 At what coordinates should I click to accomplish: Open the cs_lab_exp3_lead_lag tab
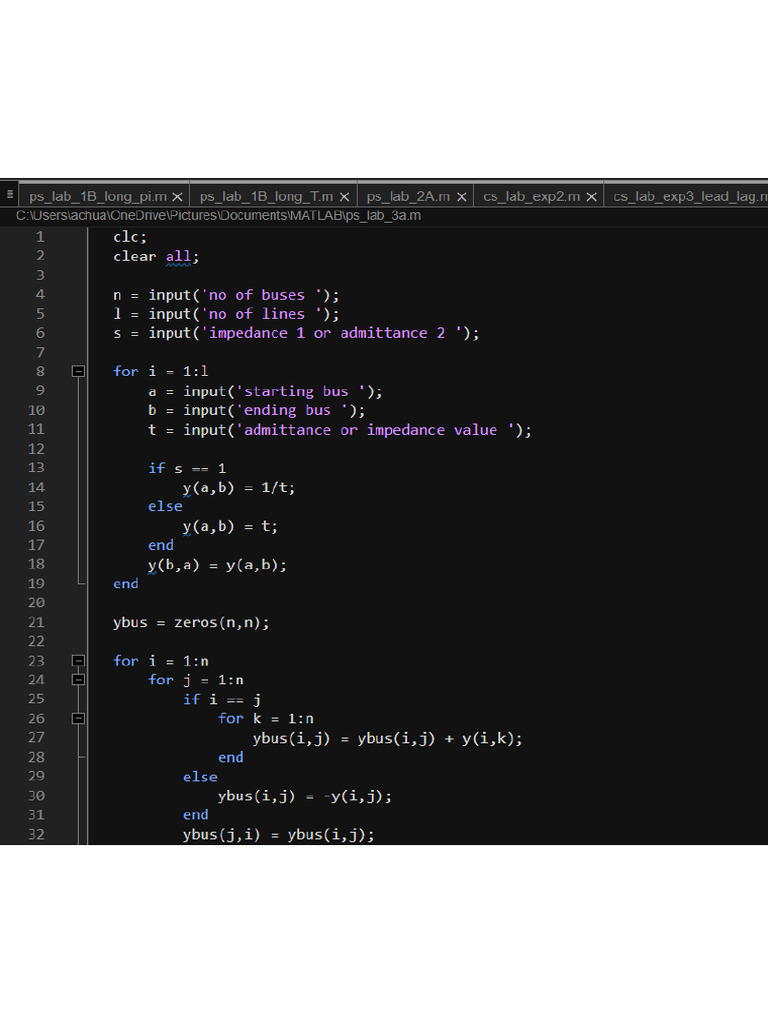[690, 197]
